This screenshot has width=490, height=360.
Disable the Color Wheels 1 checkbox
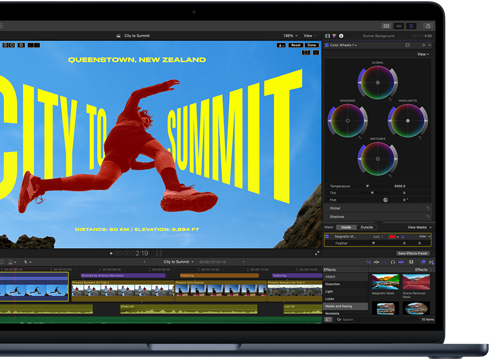[327, 45]
